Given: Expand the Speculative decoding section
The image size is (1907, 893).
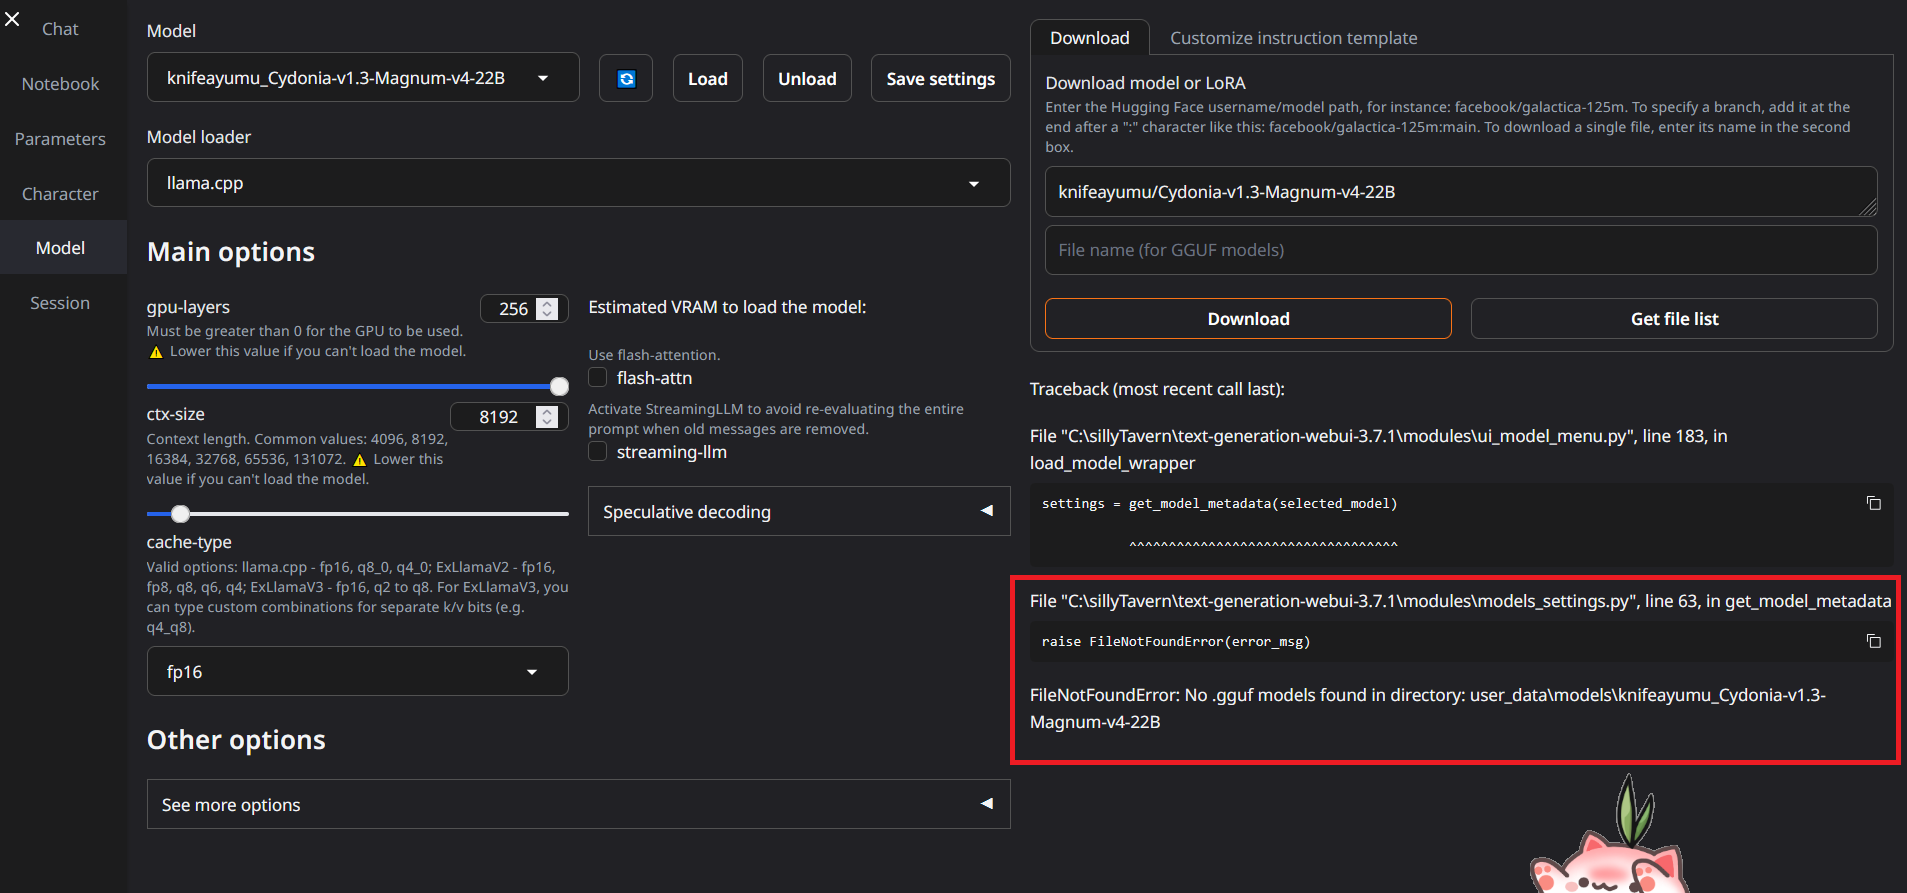Looking at the screenshot, I should 799,512.
